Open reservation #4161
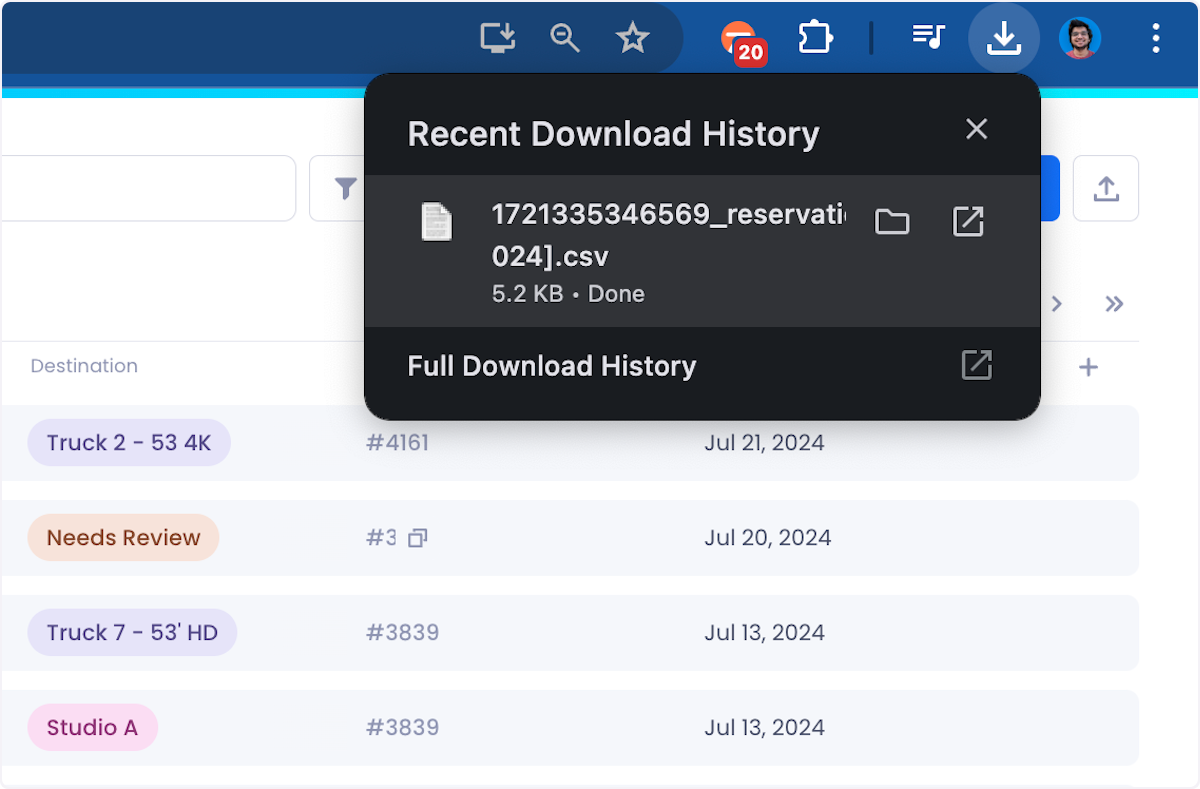 pos(397,443)
